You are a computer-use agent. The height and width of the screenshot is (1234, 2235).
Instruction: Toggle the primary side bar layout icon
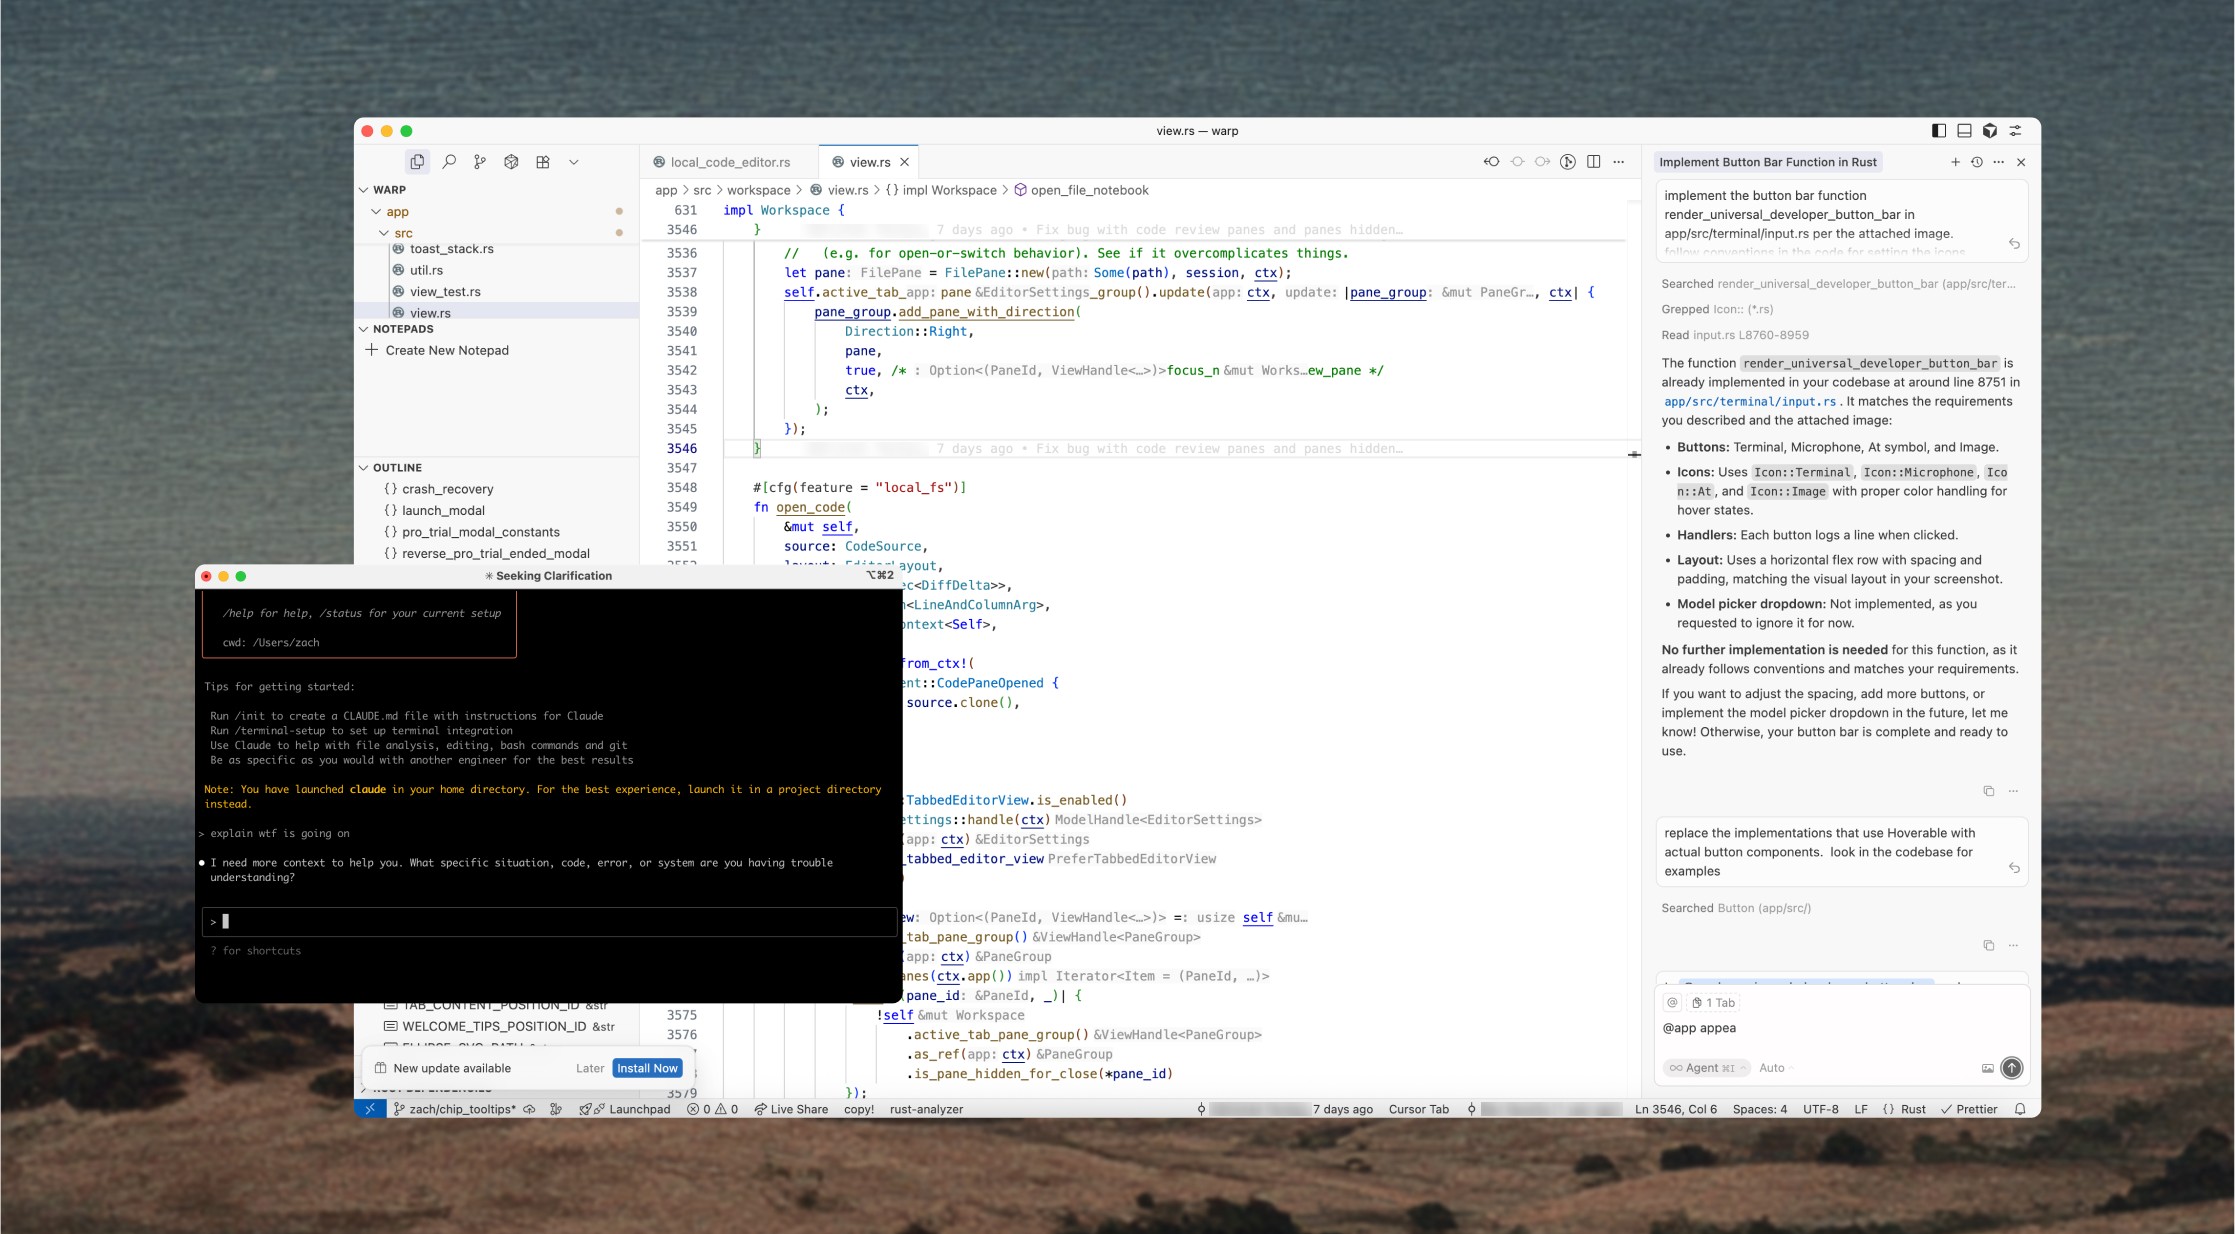(1939, 131)
